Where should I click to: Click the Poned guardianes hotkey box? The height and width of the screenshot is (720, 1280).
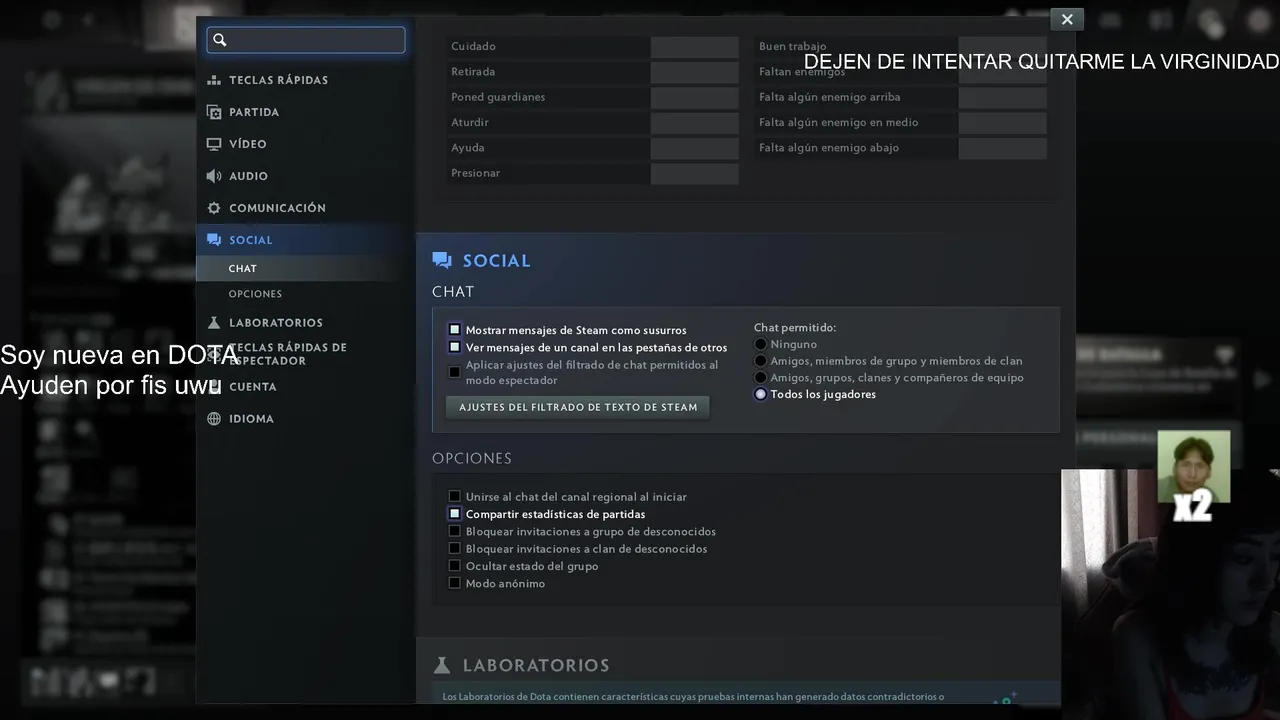point(694,97)
